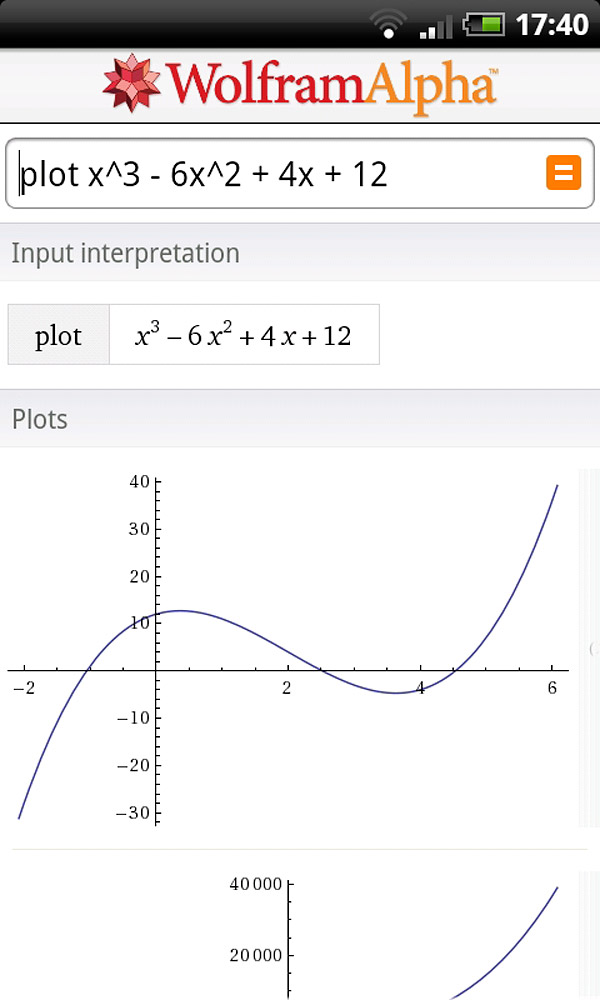Tap the battery indicator icon

(x=485, y=24)
